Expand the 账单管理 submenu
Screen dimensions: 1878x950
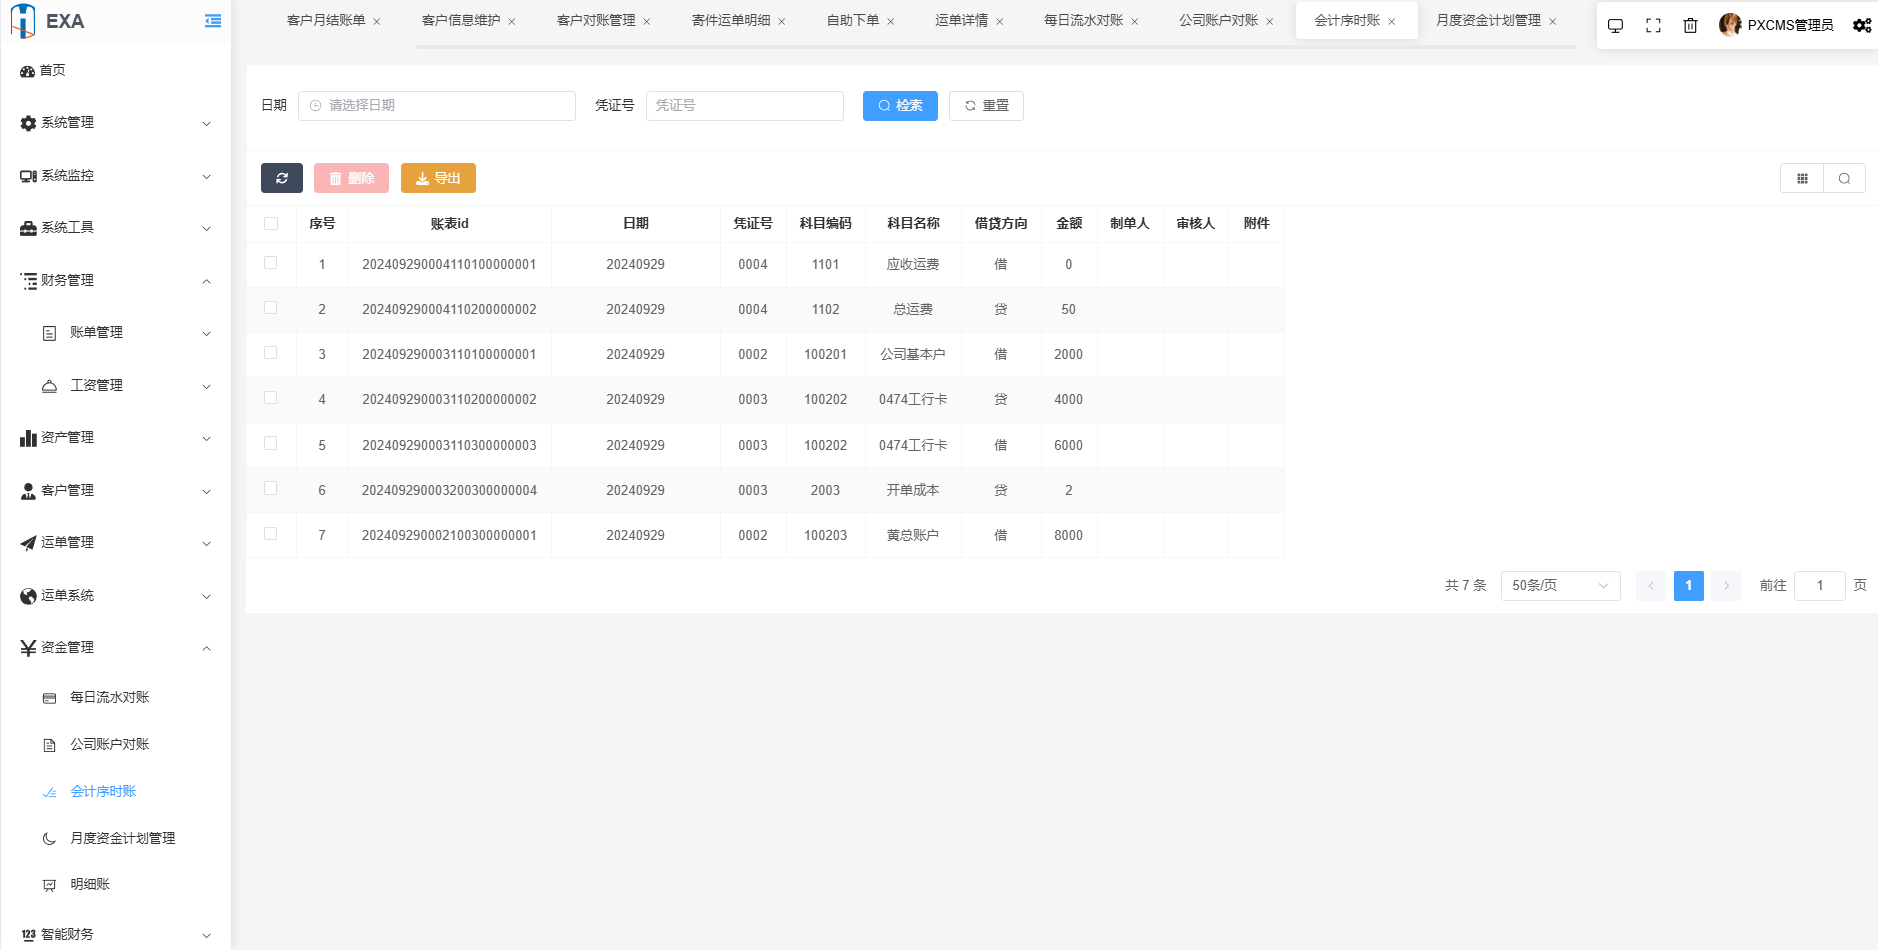(116, 333)
